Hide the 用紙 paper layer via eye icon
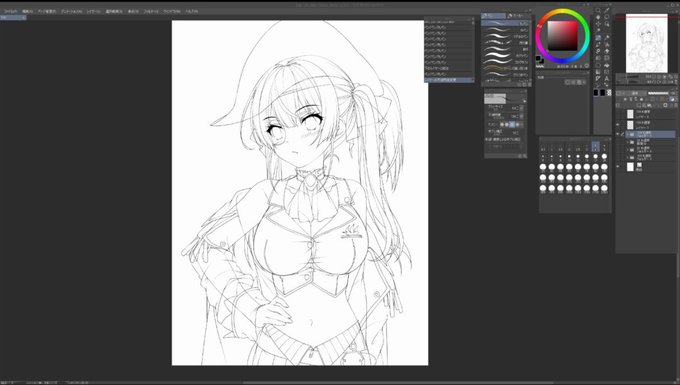The width and height of the screenshot is (680, 385). (618, 166)
